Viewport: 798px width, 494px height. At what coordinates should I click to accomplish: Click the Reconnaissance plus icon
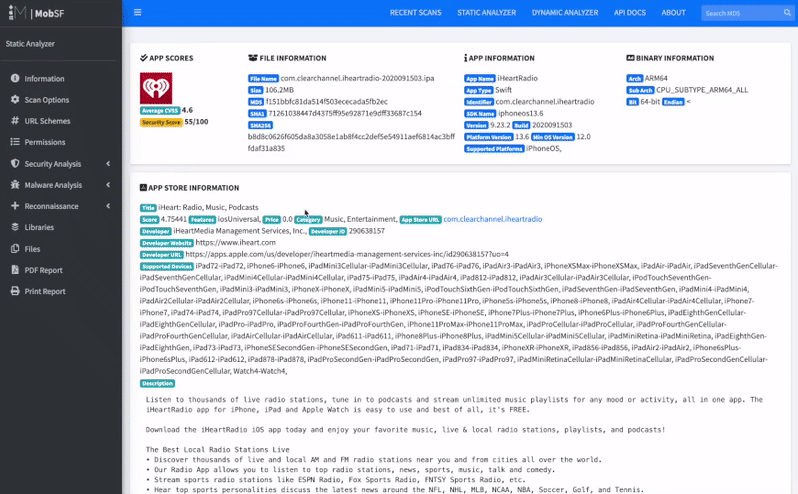[x=15, y=206]
